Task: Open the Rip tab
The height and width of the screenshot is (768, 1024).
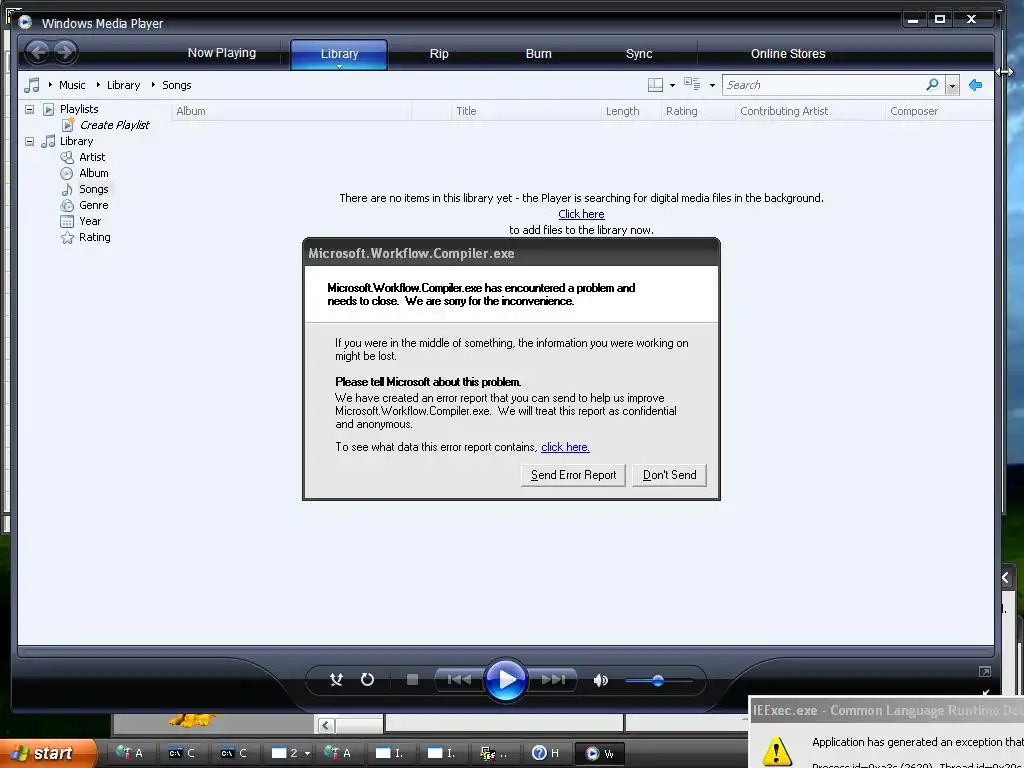Action: [x=439, y=54]
